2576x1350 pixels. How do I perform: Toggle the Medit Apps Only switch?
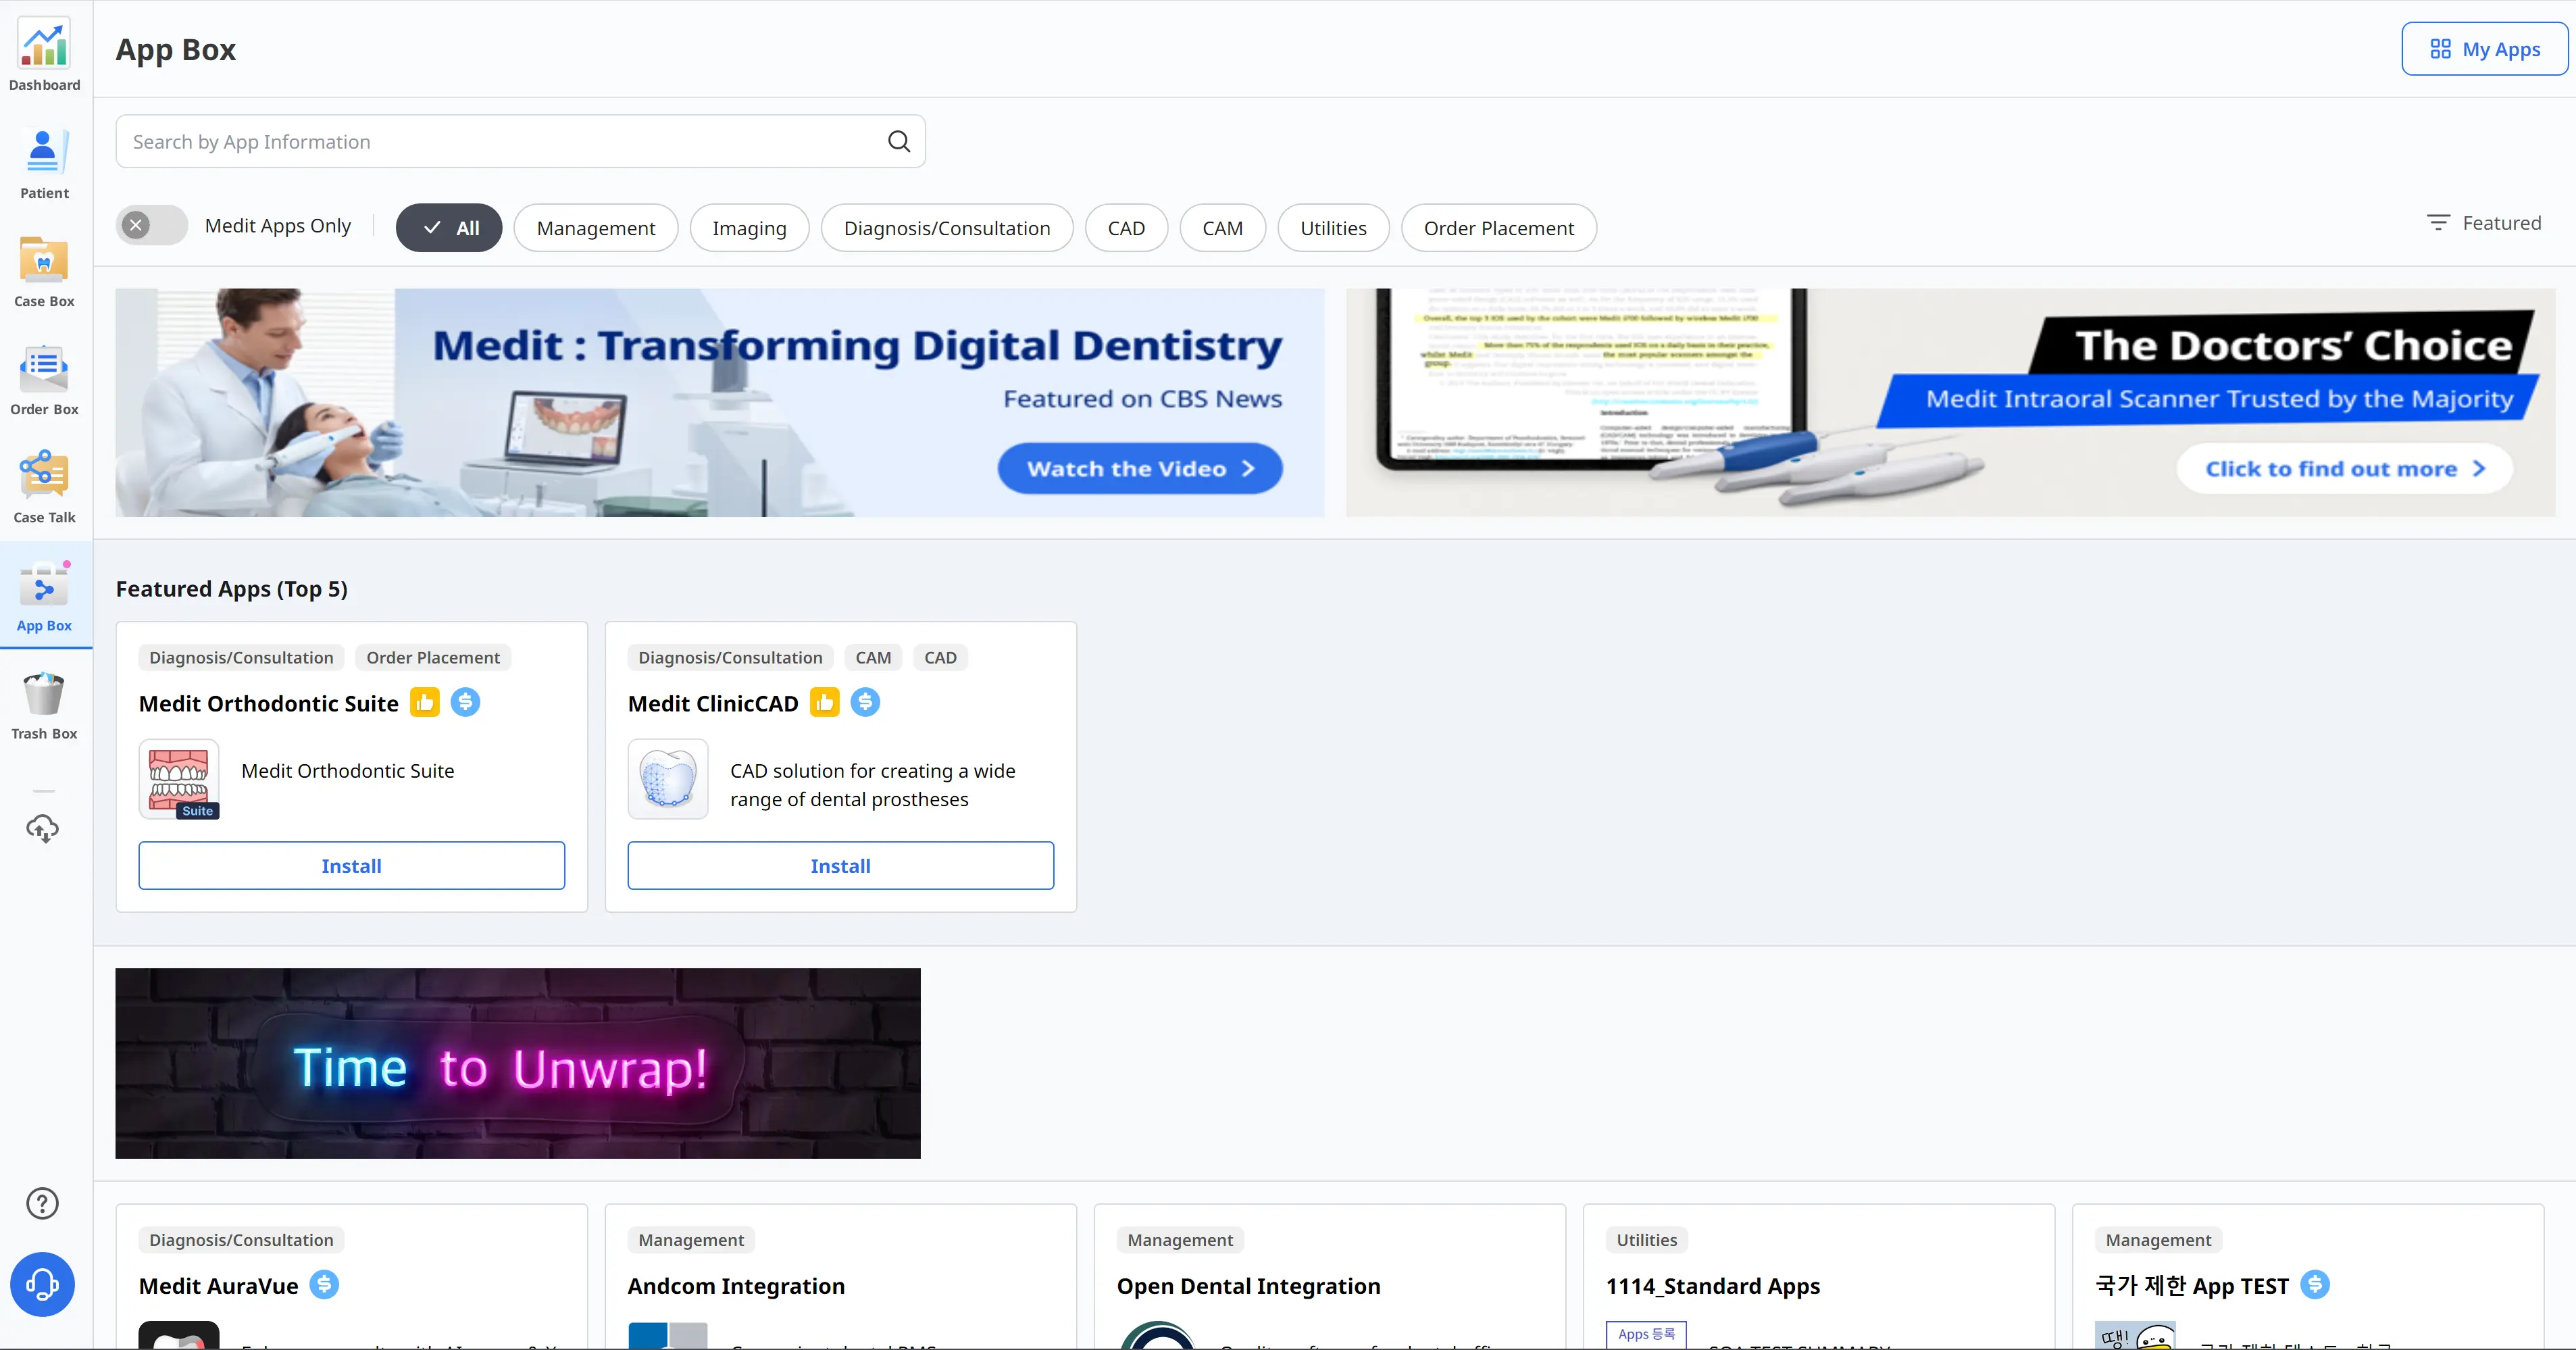coord(152,226)
